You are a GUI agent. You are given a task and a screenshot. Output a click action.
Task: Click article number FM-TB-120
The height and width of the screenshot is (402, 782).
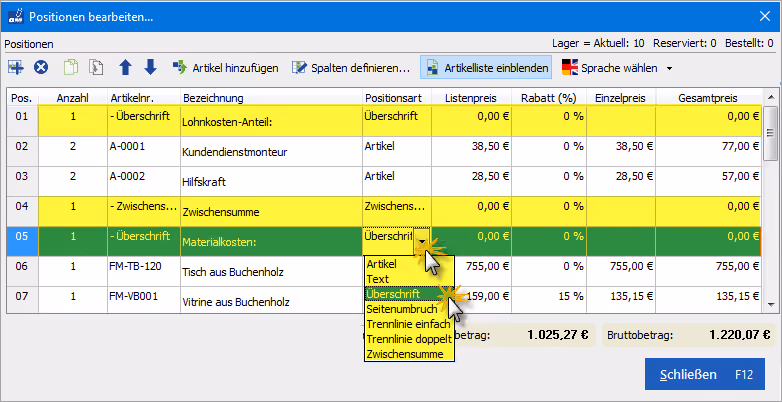tap(144, 271)
